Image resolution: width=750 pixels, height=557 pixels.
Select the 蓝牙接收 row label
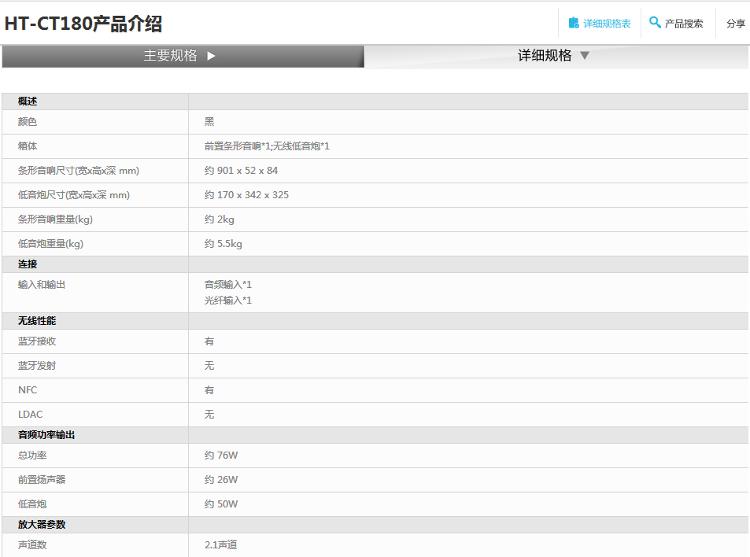point(37,341)
